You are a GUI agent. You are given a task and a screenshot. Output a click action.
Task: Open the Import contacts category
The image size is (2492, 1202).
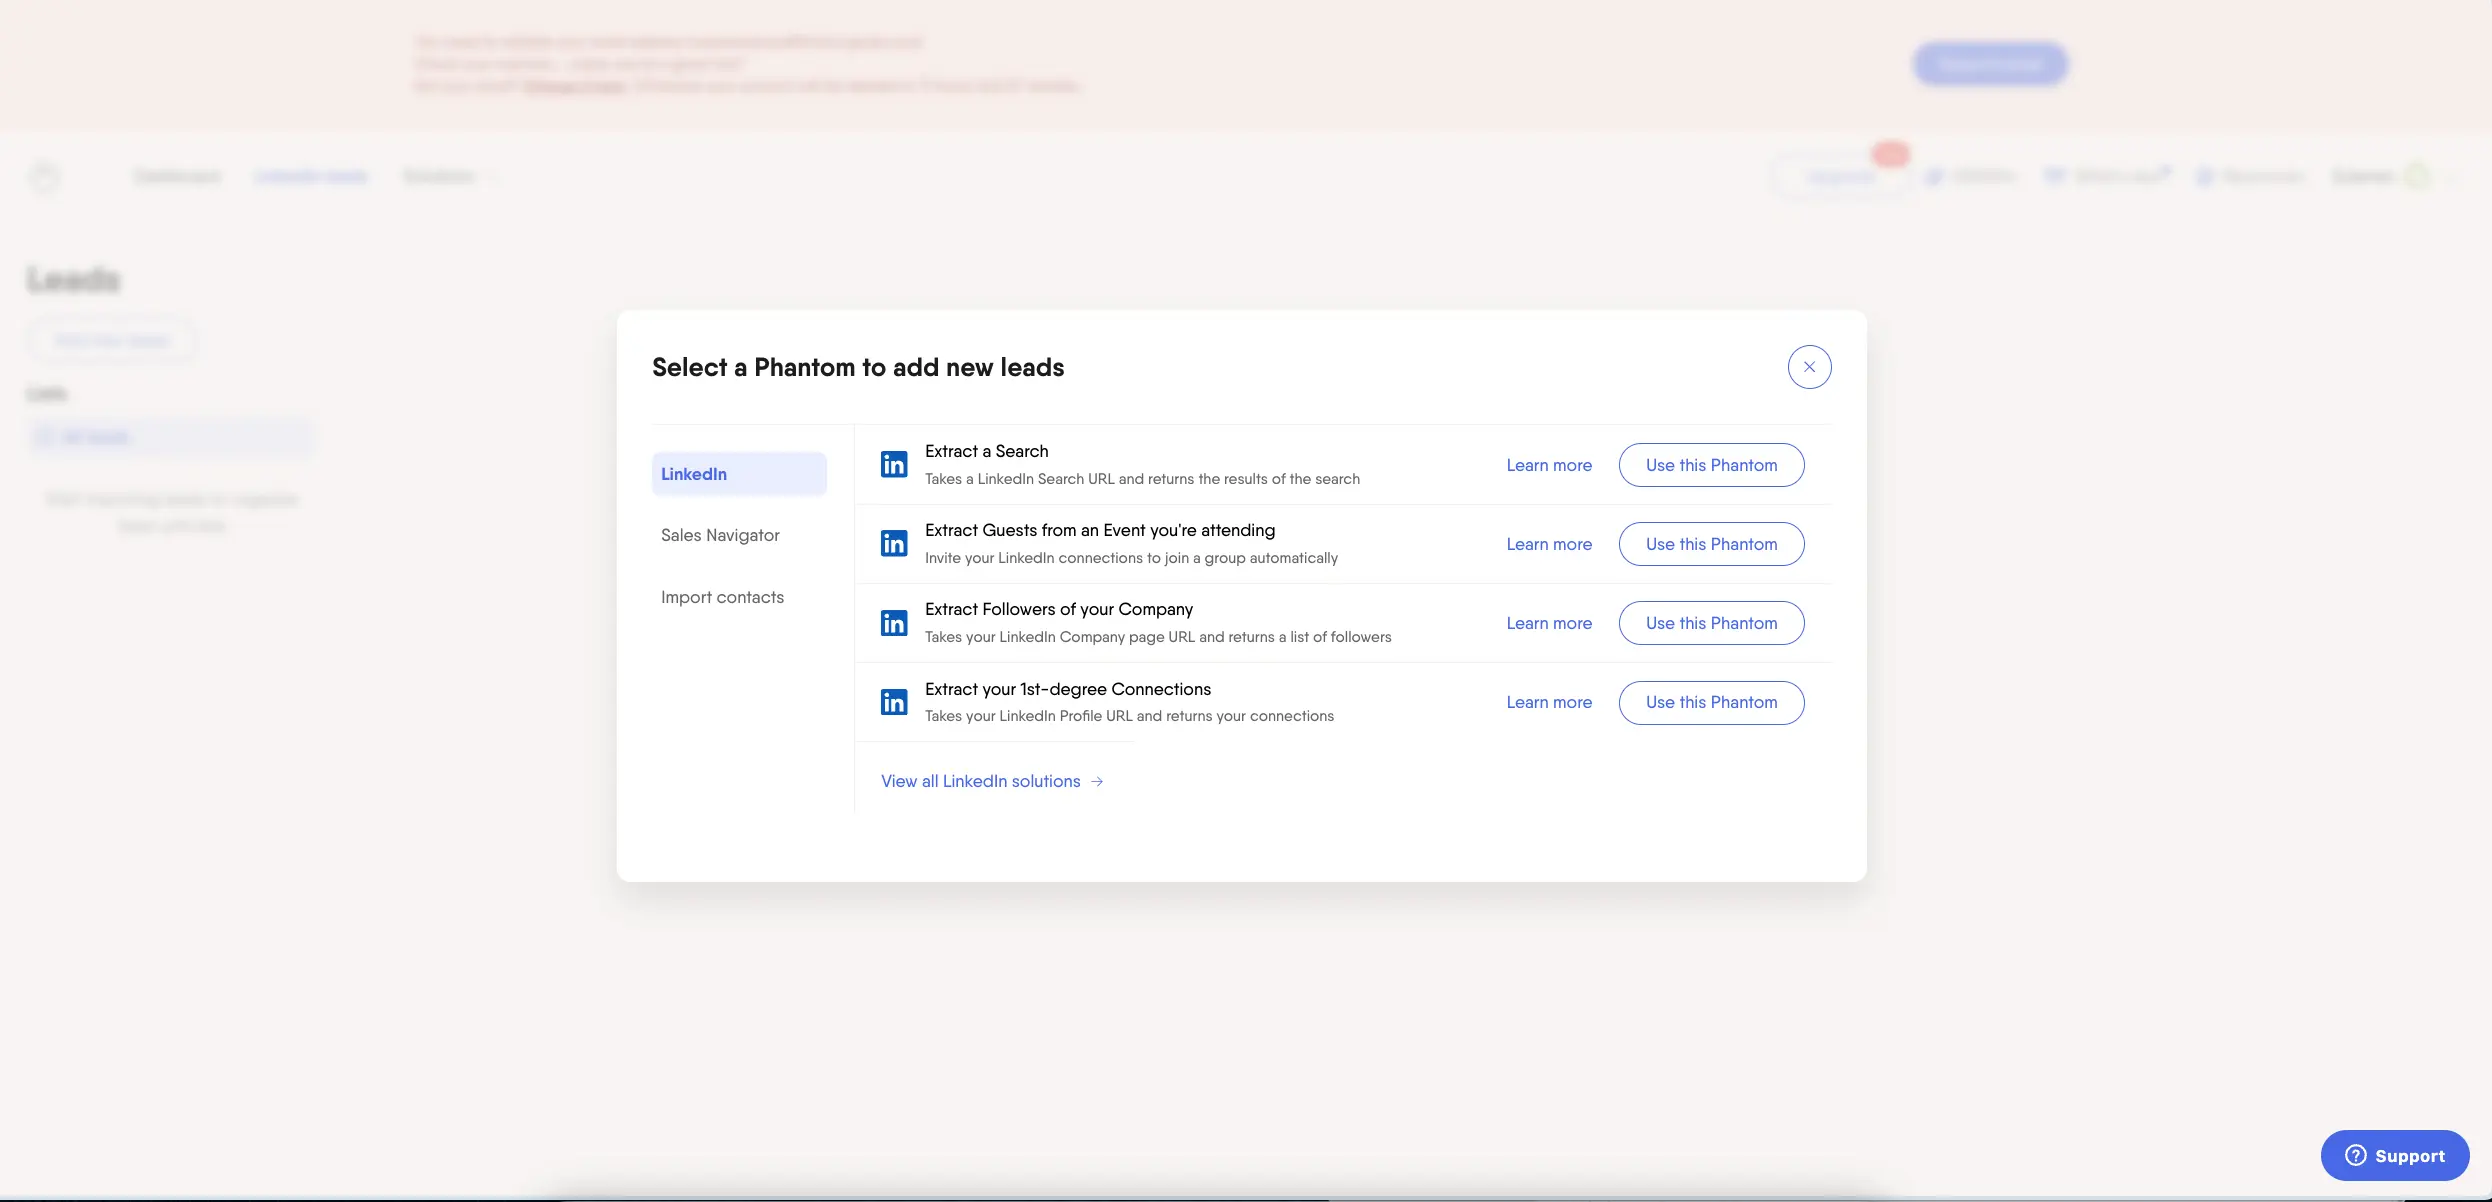coord(722,597)
